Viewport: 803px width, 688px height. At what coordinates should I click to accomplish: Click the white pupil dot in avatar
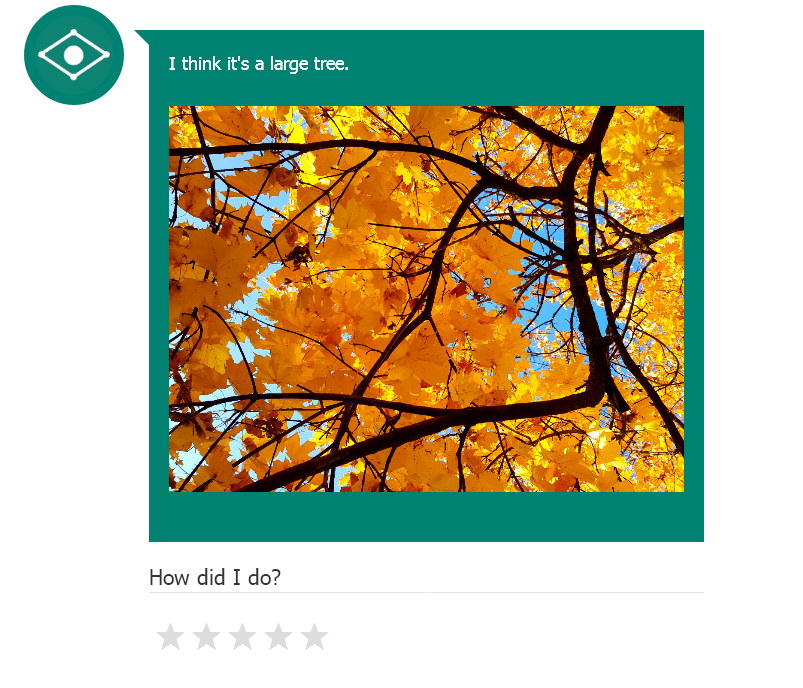click(x=74, y=55)
